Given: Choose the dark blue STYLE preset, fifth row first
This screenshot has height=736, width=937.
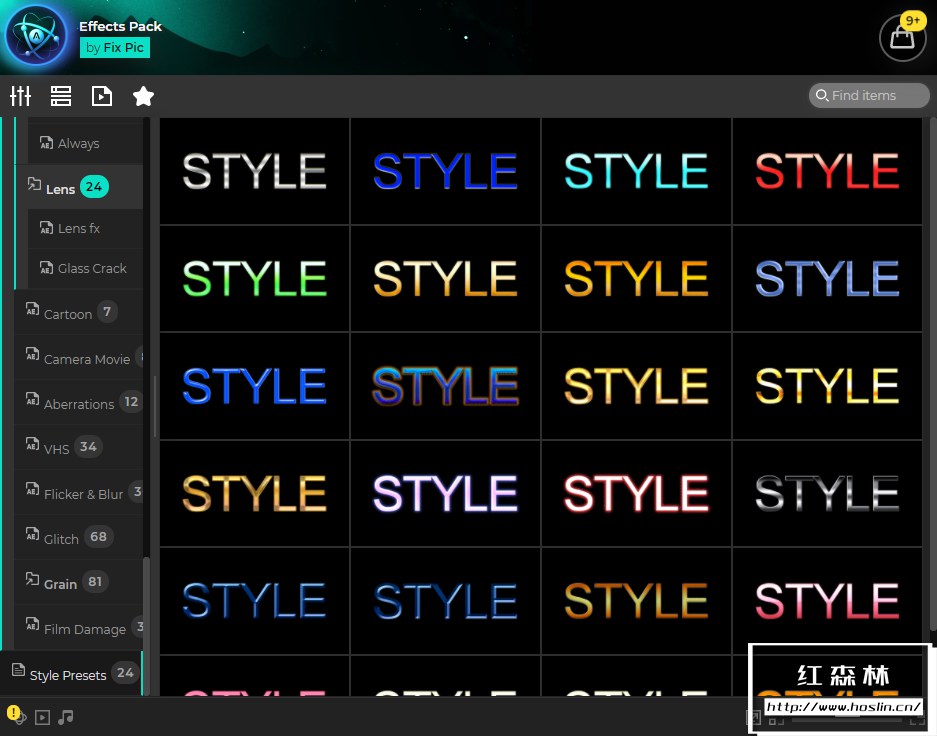Looking at the screenshot, I should [x=255, y=601].
